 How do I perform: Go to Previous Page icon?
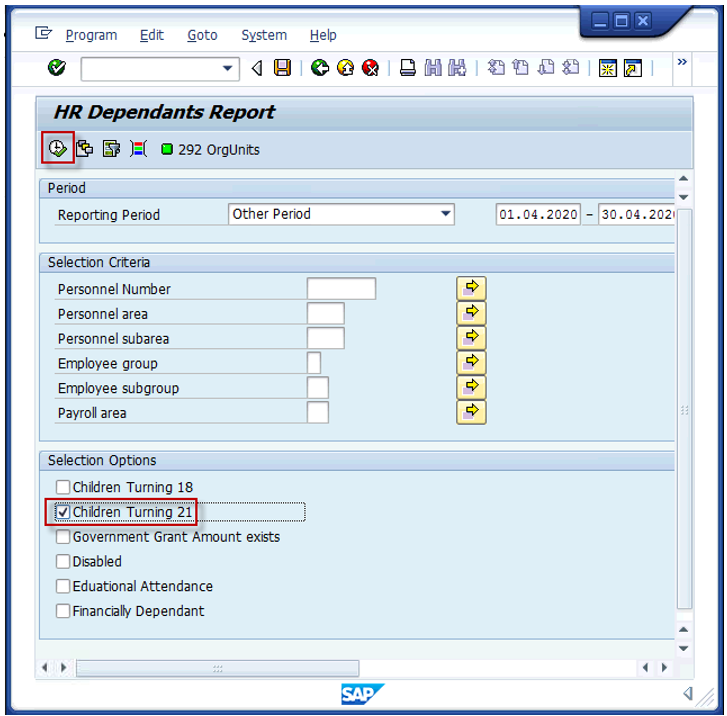click(x=521, y=68)
